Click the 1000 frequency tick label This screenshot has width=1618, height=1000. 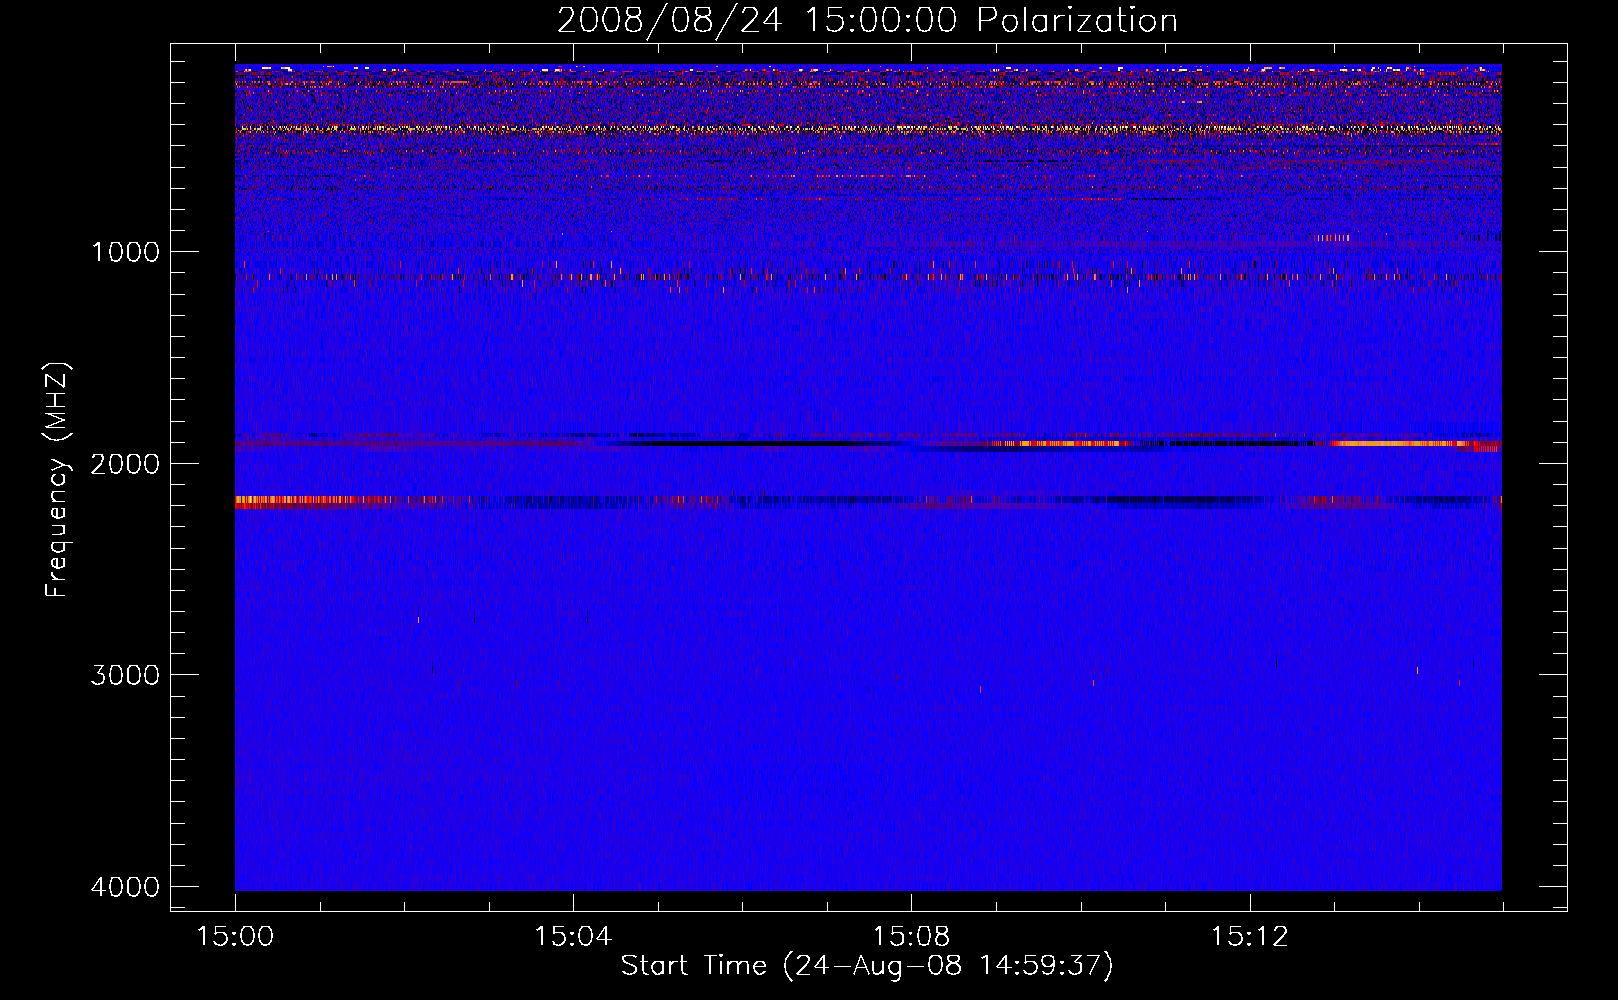(125, 252)
